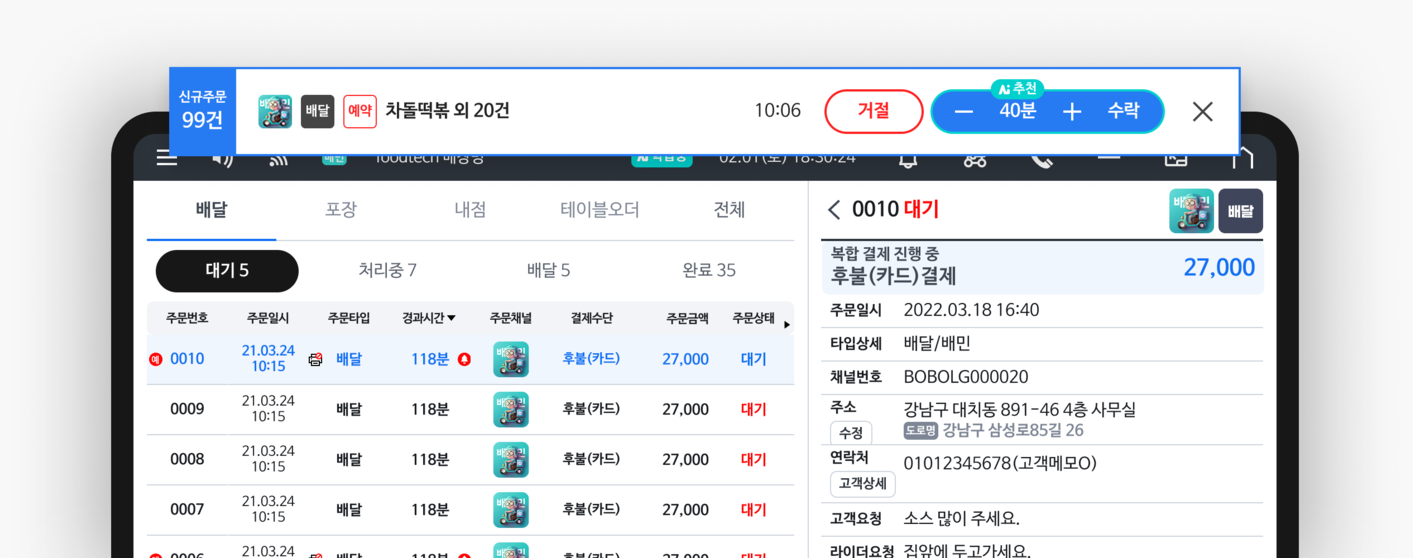Click the red alarm icon beside 118분 in row 0010
This screenshot has height=558, width=1413.
tap(464, 359)
